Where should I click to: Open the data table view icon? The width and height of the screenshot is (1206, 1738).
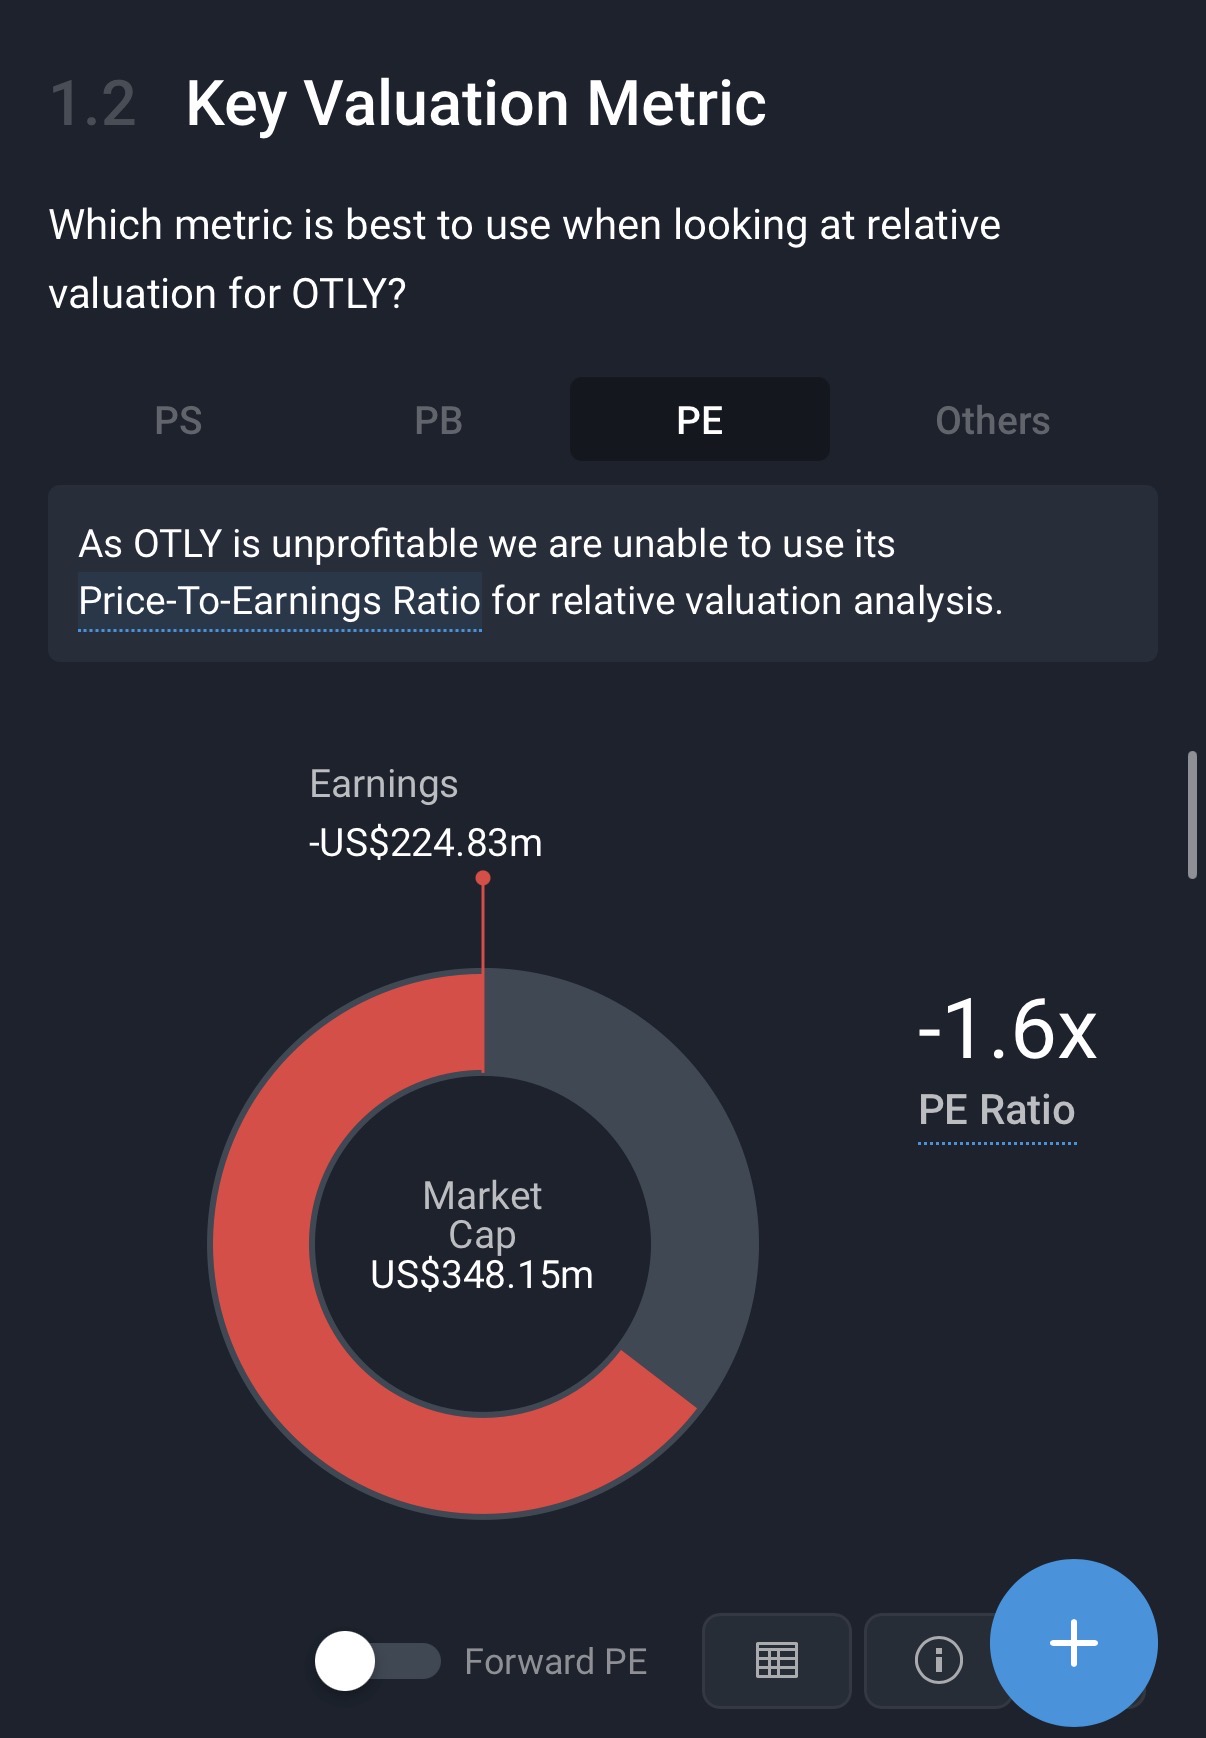pos(776,1661)
